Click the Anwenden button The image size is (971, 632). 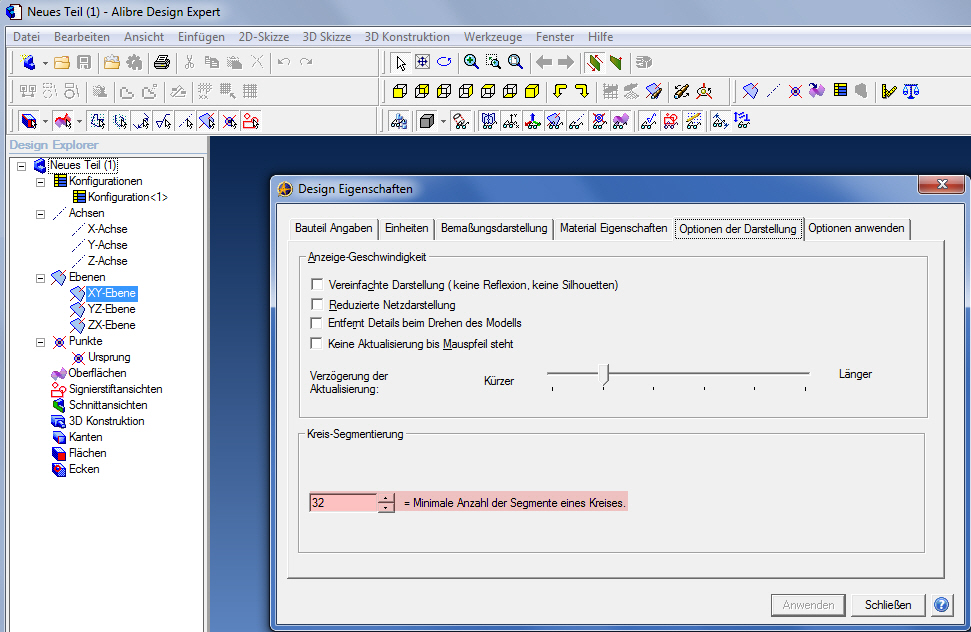808,605
